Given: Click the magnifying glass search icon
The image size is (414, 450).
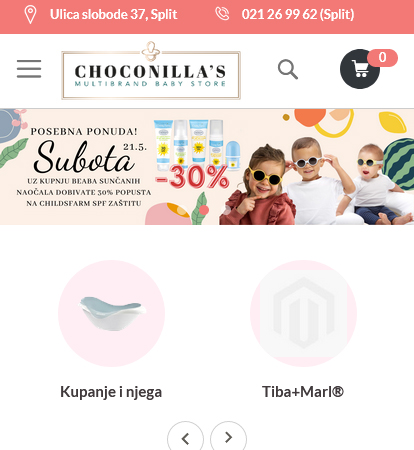Looking at the screenshot, I should coord(288,69).
